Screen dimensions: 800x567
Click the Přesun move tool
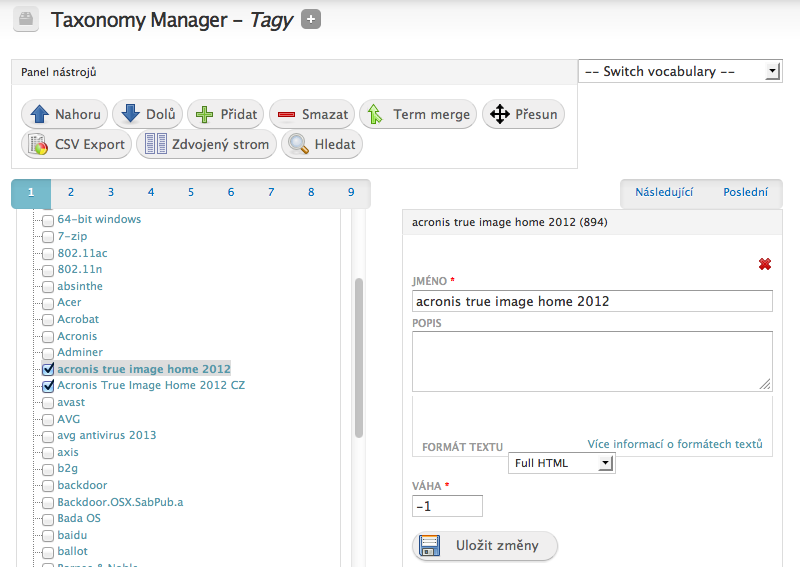point(523,114)
